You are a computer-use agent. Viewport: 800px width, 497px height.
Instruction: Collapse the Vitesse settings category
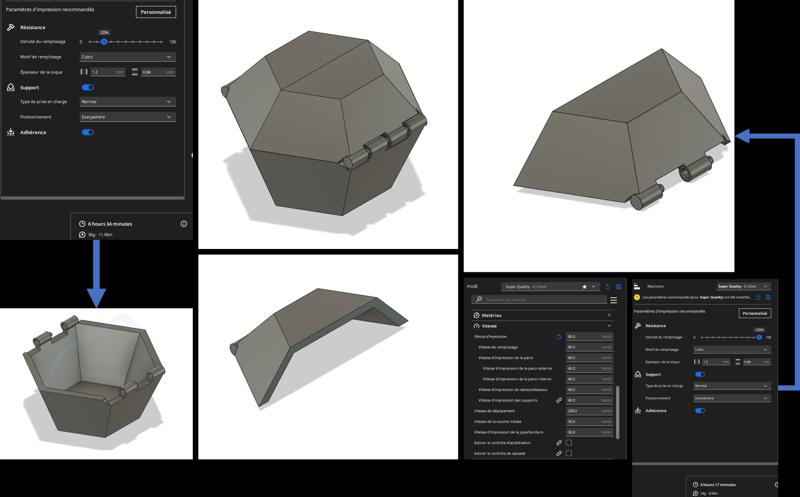pyautogui.click(x=542, y=326)
